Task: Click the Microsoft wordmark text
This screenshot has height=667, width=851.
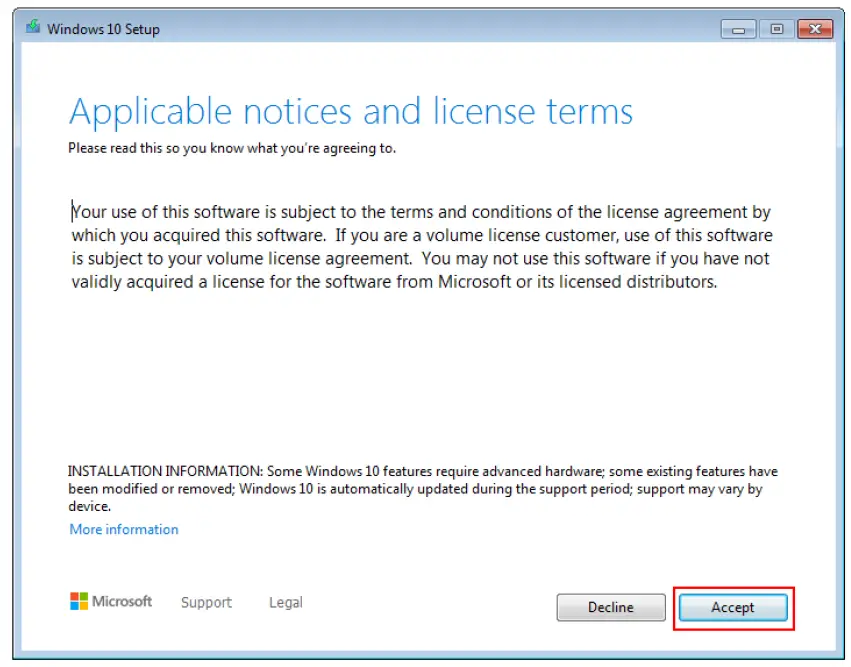Action: pyautogui.click(x=124, y=602)
